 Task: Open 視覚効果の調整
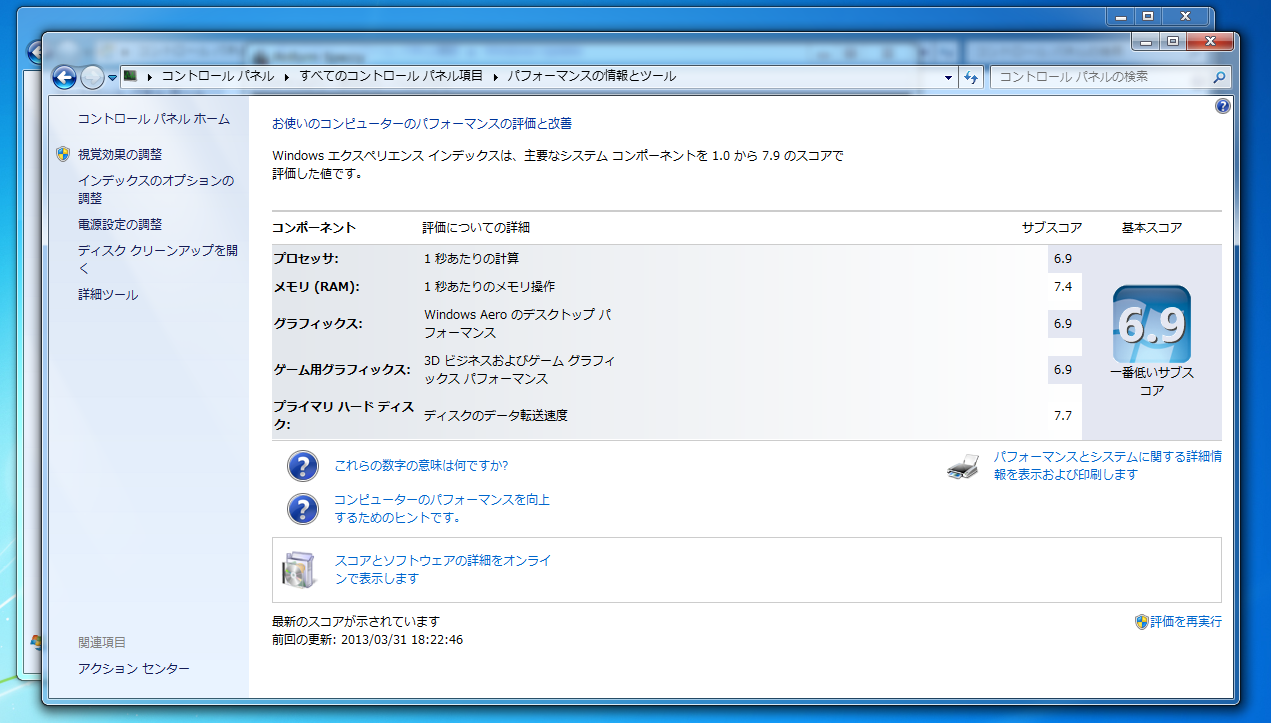point(120,154)
